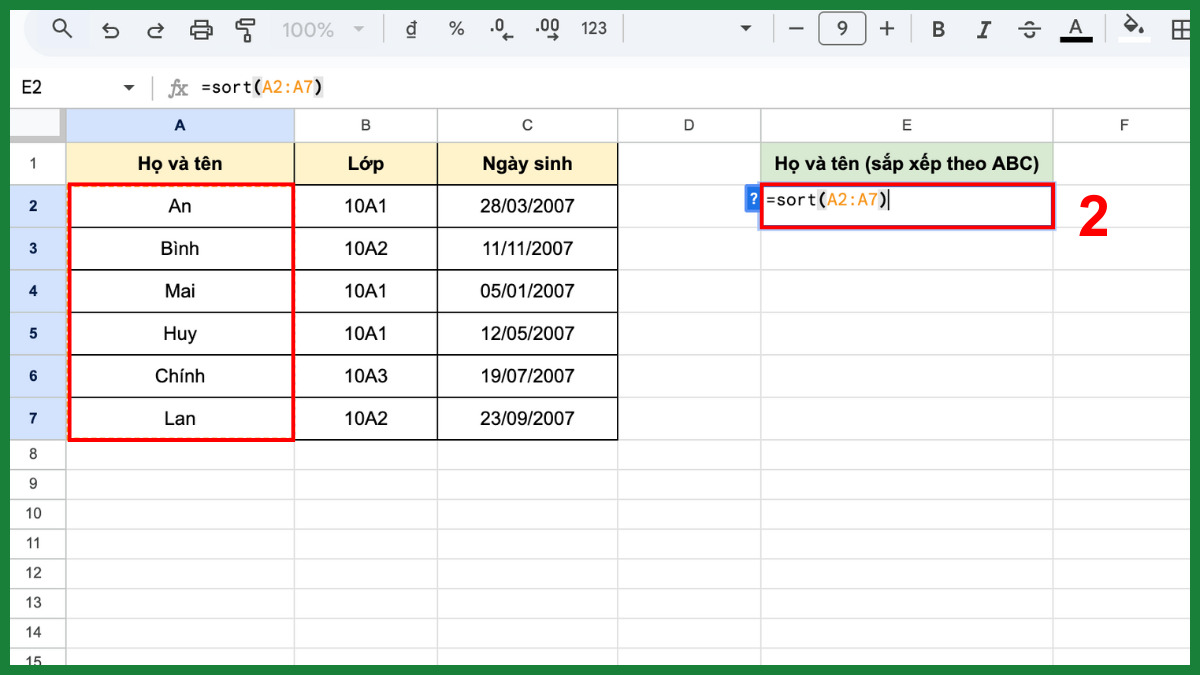
Task: Open the name box dropdown
Action: tap(128, 87)
